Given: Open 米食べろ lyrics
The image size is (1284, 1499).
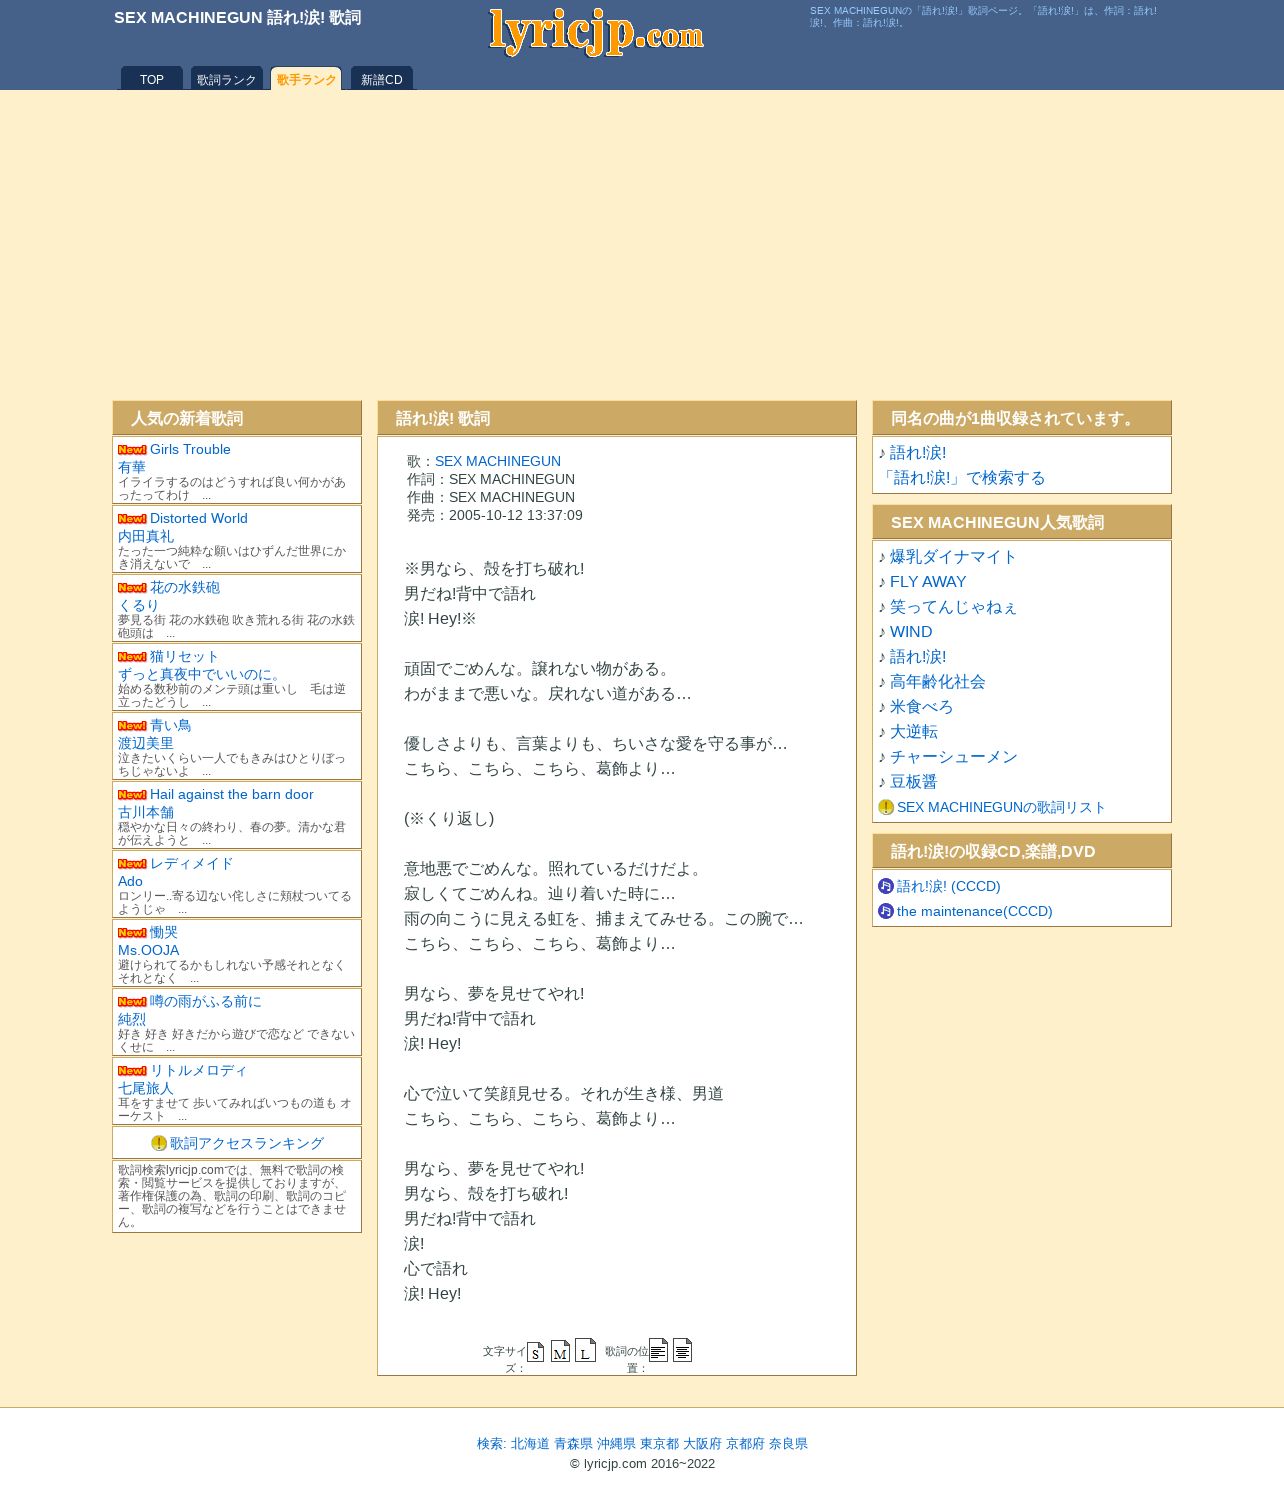Looking at the screenshot, I should [922, 707].
